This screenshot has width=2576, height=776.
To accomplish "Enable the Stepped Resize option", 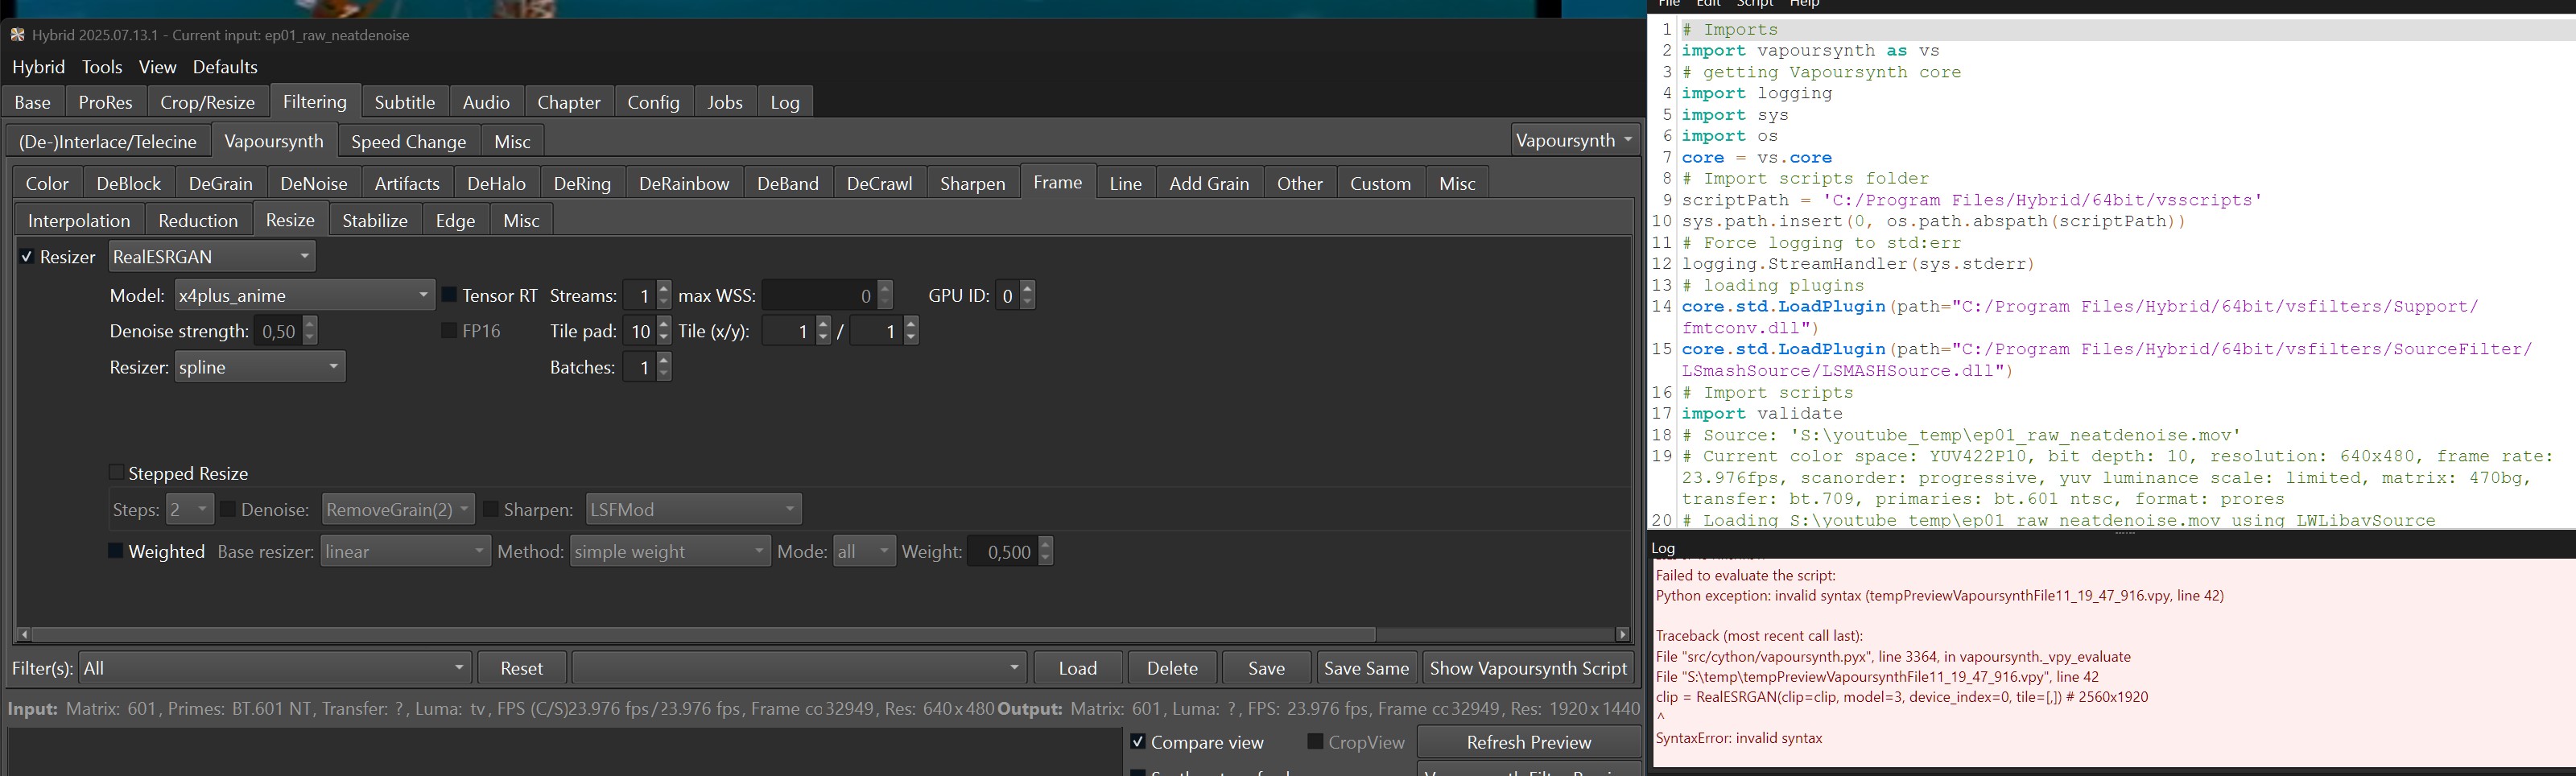I will pos(117,473).
